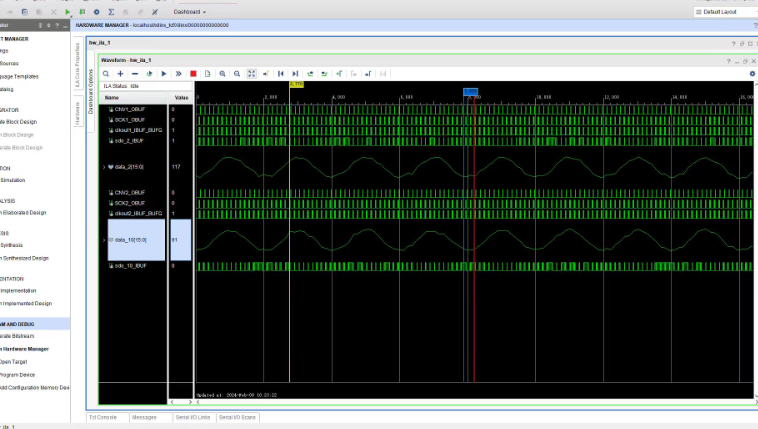The width and height of the screenshot is (758, 429).
Task: Click Generate Bitstream in Flow Navigator
Action: (x=17, y=336)
